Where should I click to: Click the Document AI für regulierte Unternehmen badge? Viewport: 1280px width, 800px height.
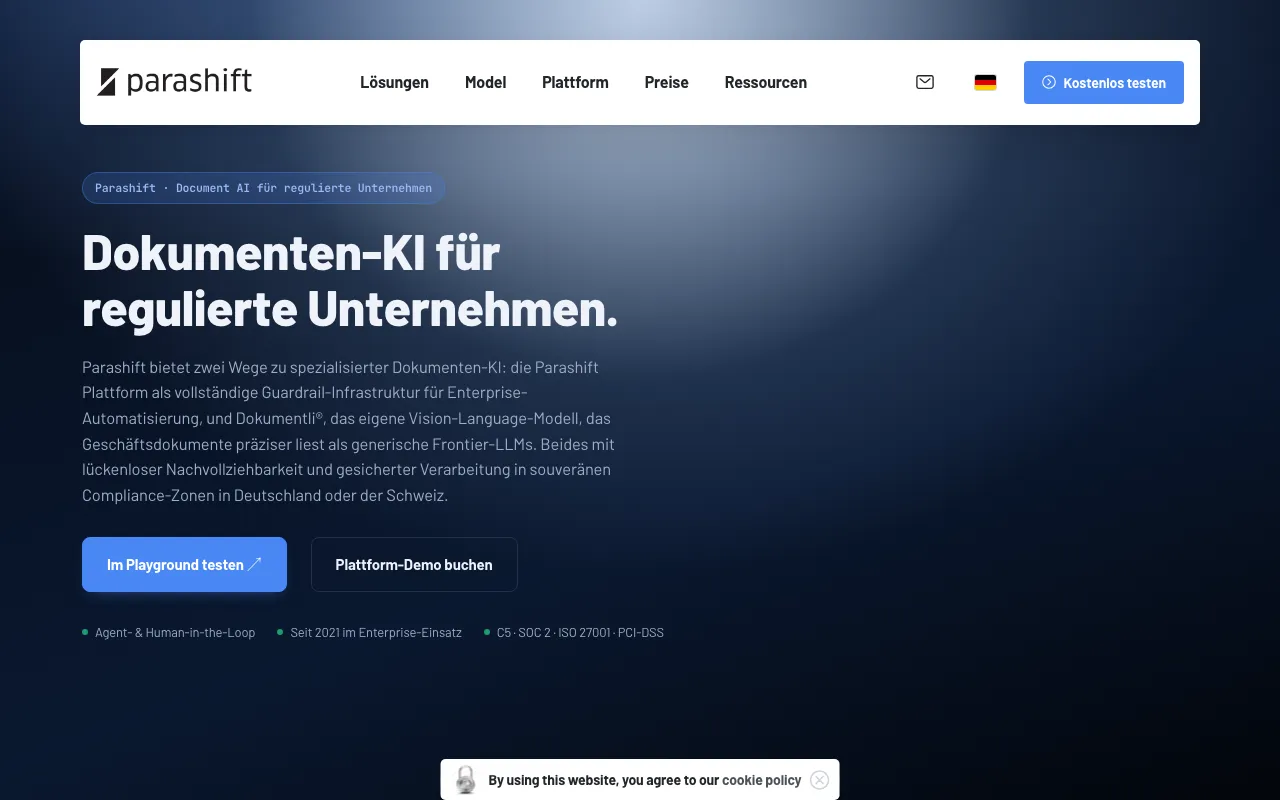coord(264,188)
